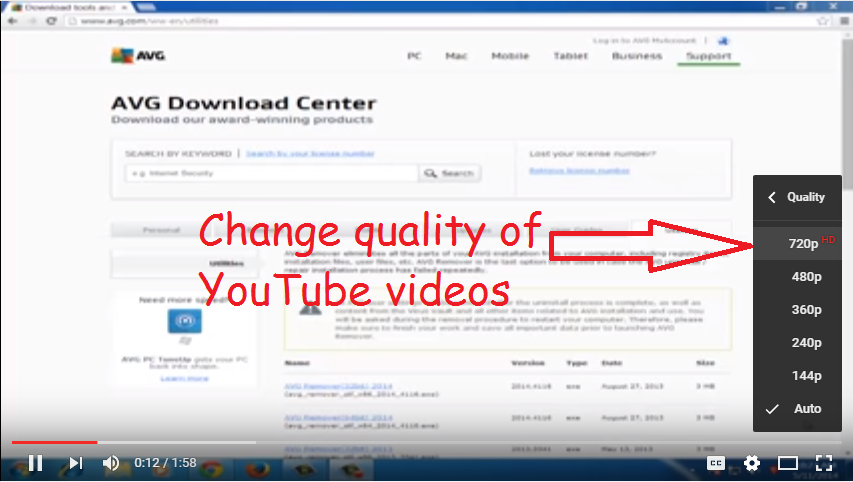Skip to the next video
This screenshot has height=482, width=853.
[x=75, y=463]
